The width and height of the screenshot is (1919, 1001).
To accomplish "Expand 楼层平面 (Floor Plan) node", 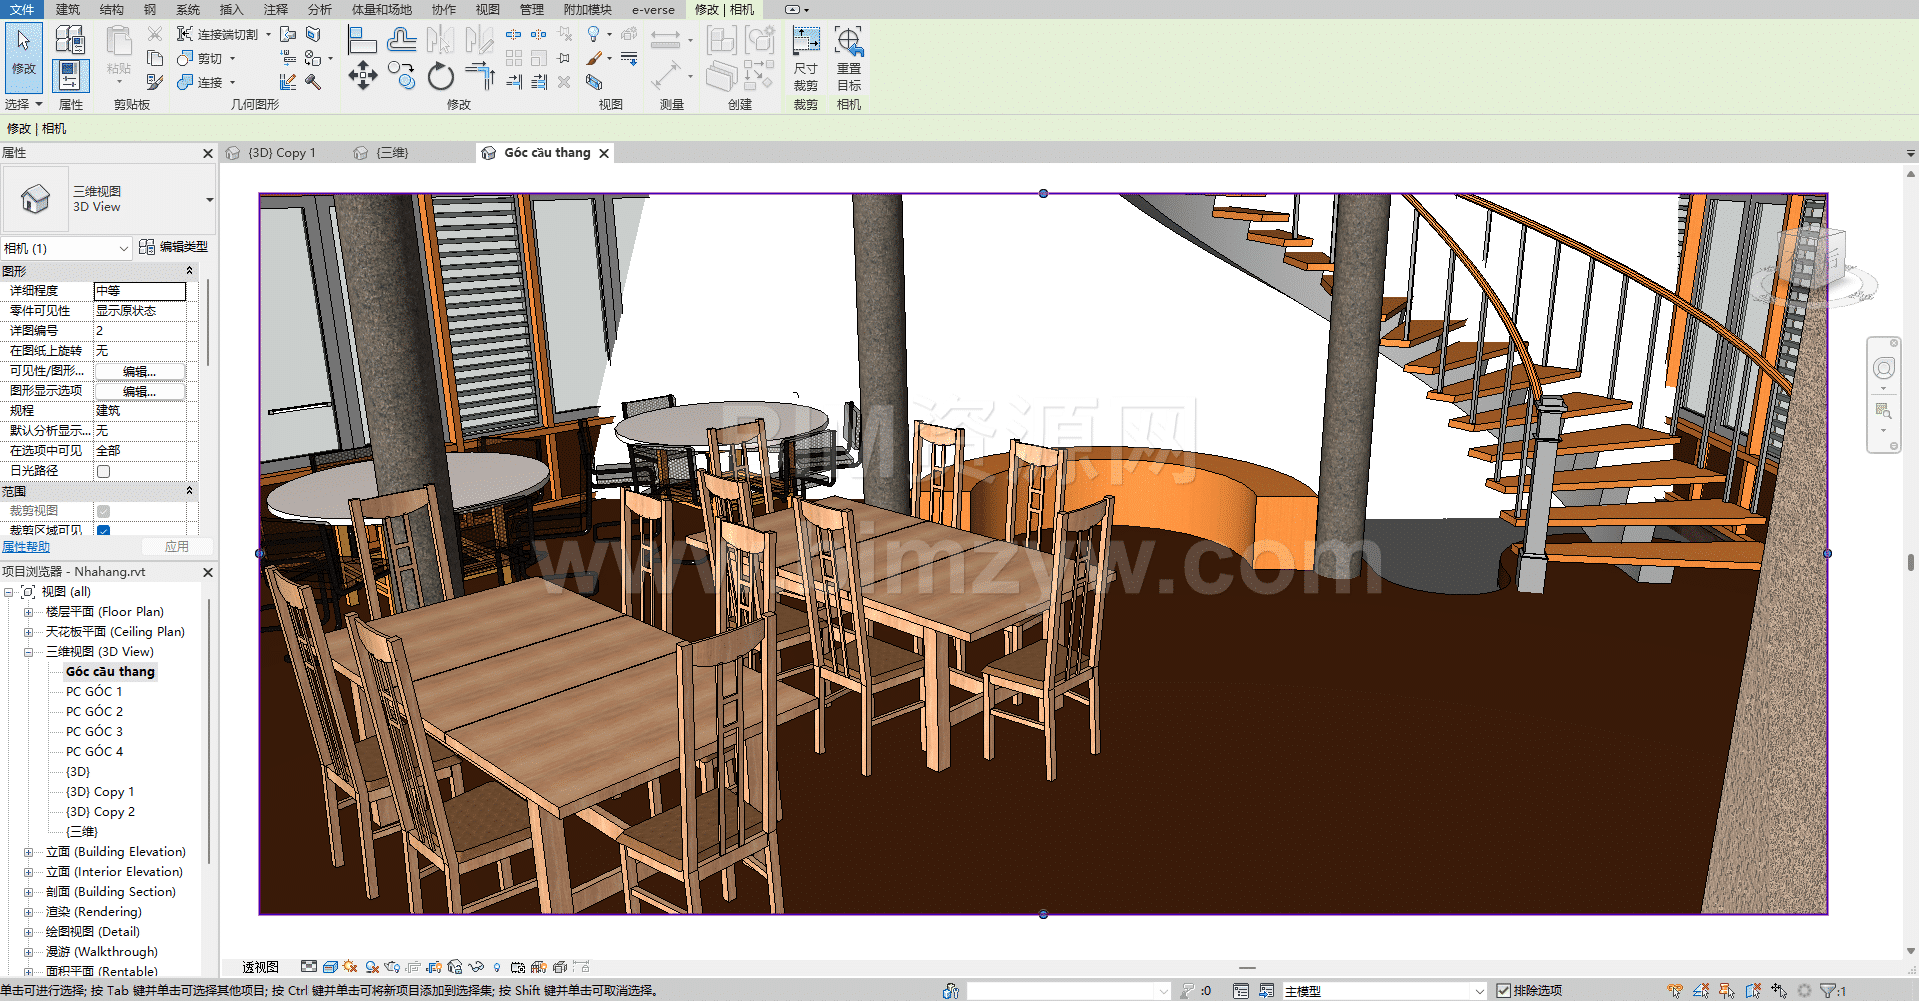I will 28,612.
